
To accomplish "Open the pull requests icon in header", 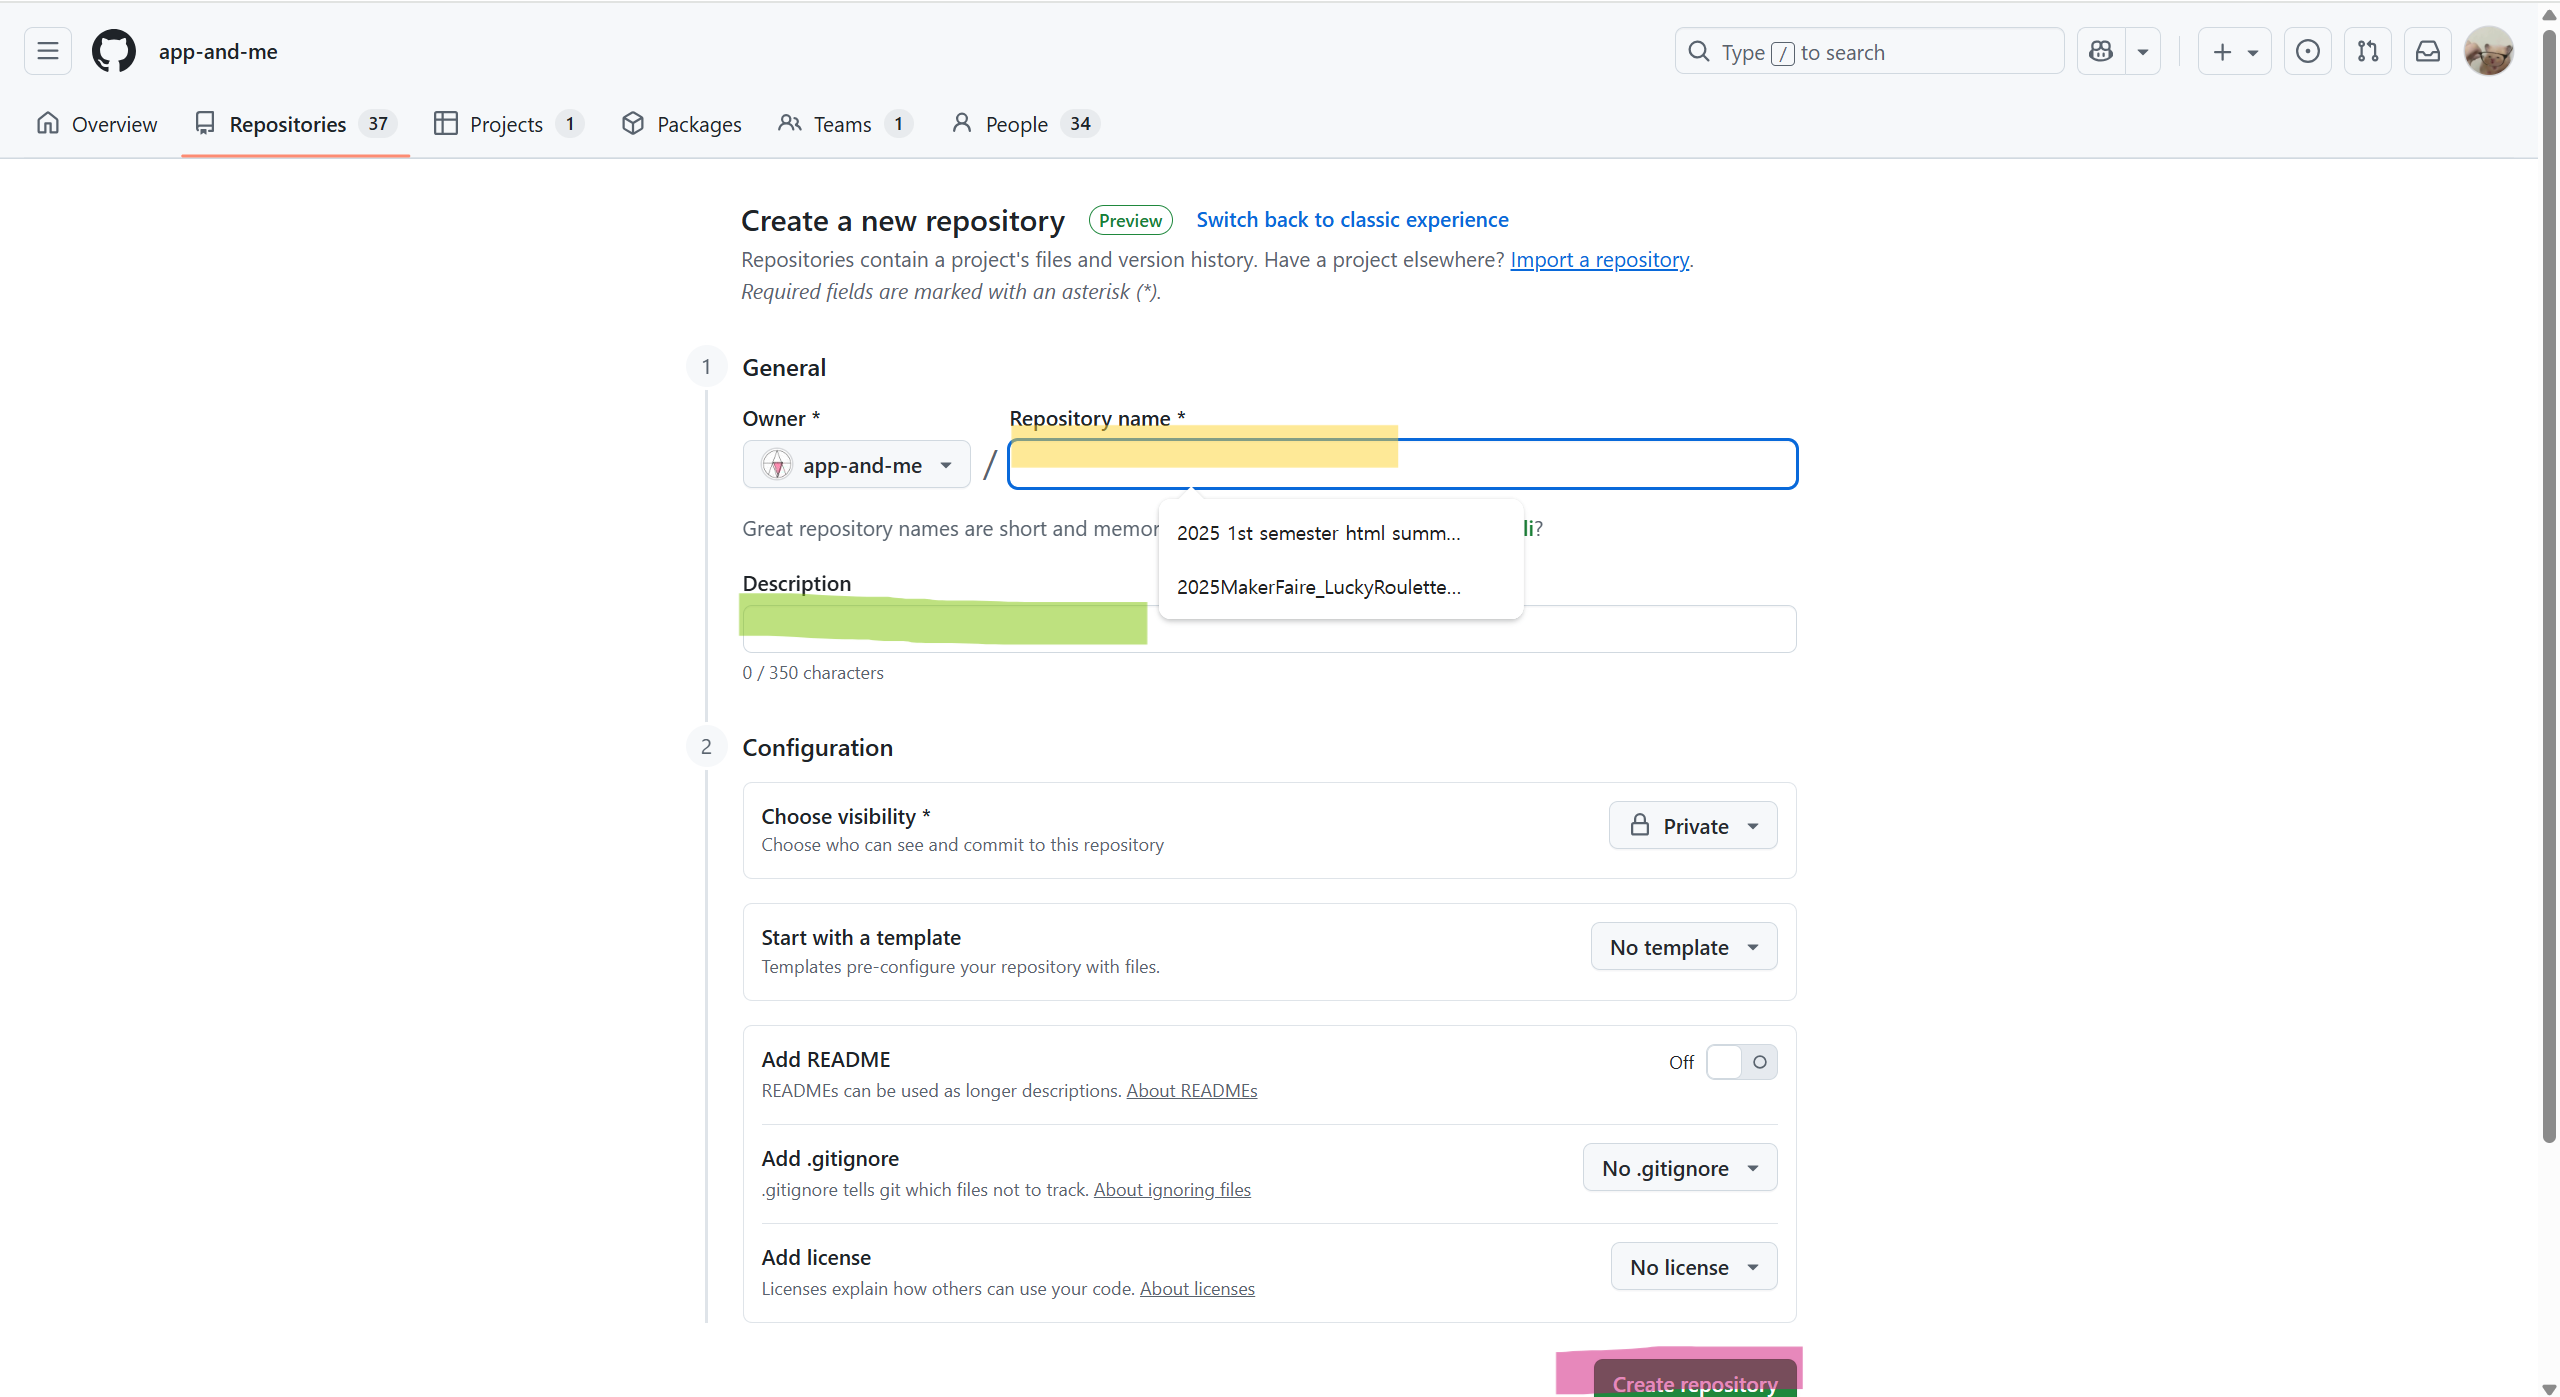I will (x=2367, y=51).
